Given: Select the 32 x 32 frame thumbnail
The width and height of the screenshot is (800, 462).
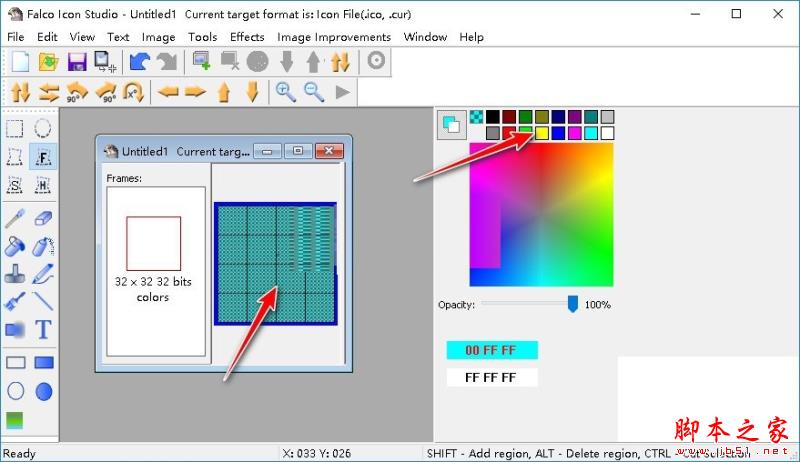Looking at the screenshot, I should 154,243.
